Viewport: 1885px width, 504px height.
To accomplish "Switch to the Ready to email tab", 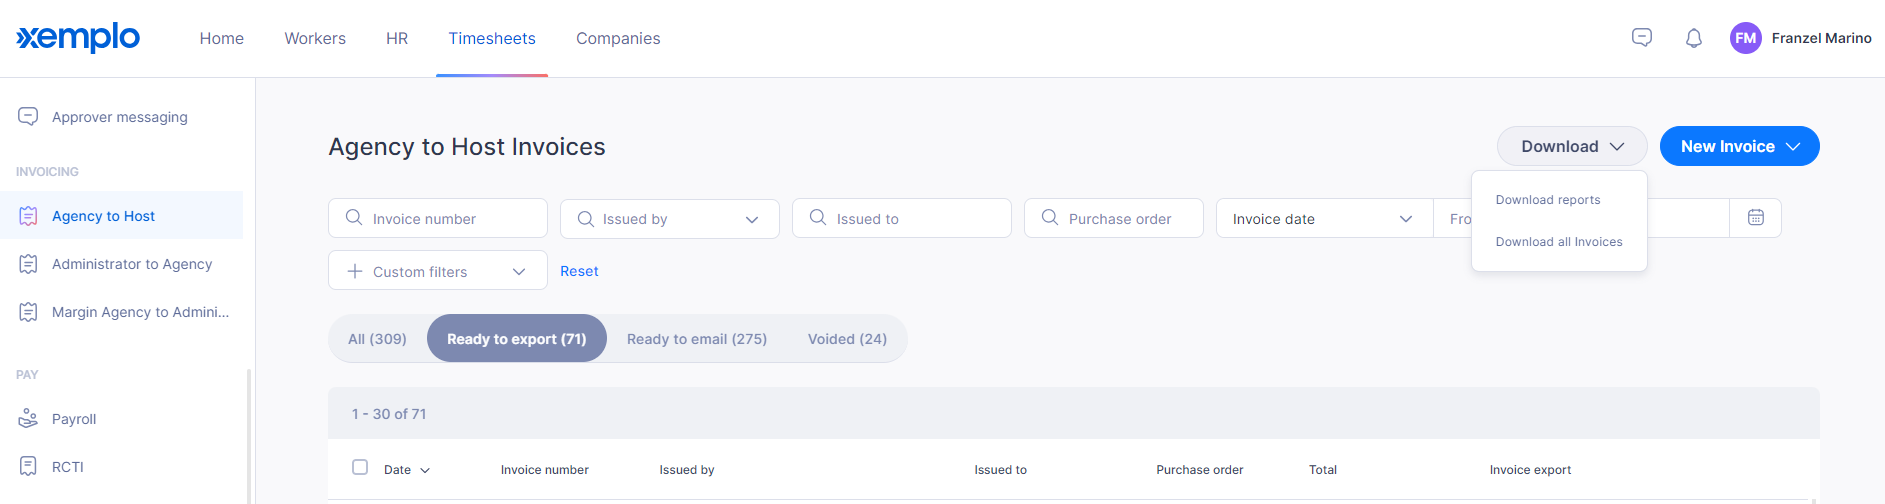I will point(697,339).
